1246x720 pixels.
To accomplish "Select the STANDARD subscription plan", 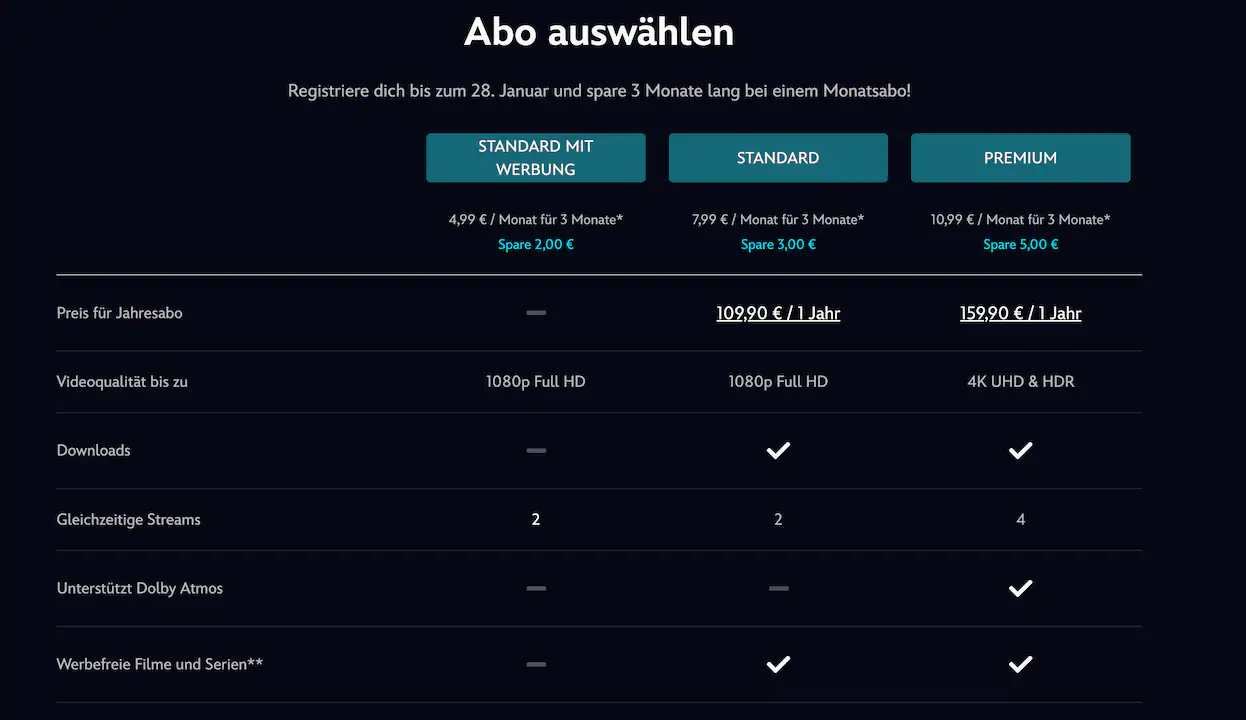I will (778, 157).
